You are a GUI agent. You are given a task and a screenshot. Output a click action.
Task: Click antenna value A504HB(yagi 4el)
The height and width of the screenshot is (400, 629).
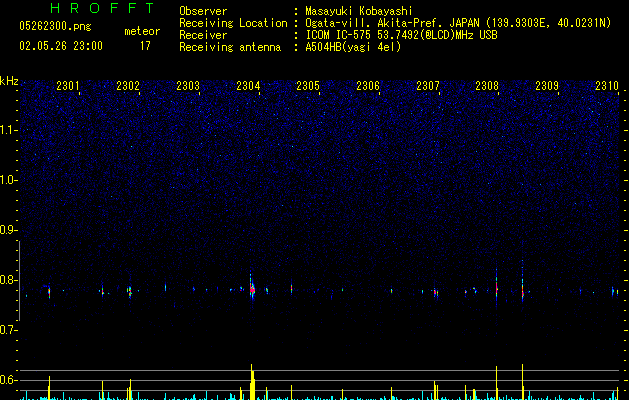[x=353, y=47]
